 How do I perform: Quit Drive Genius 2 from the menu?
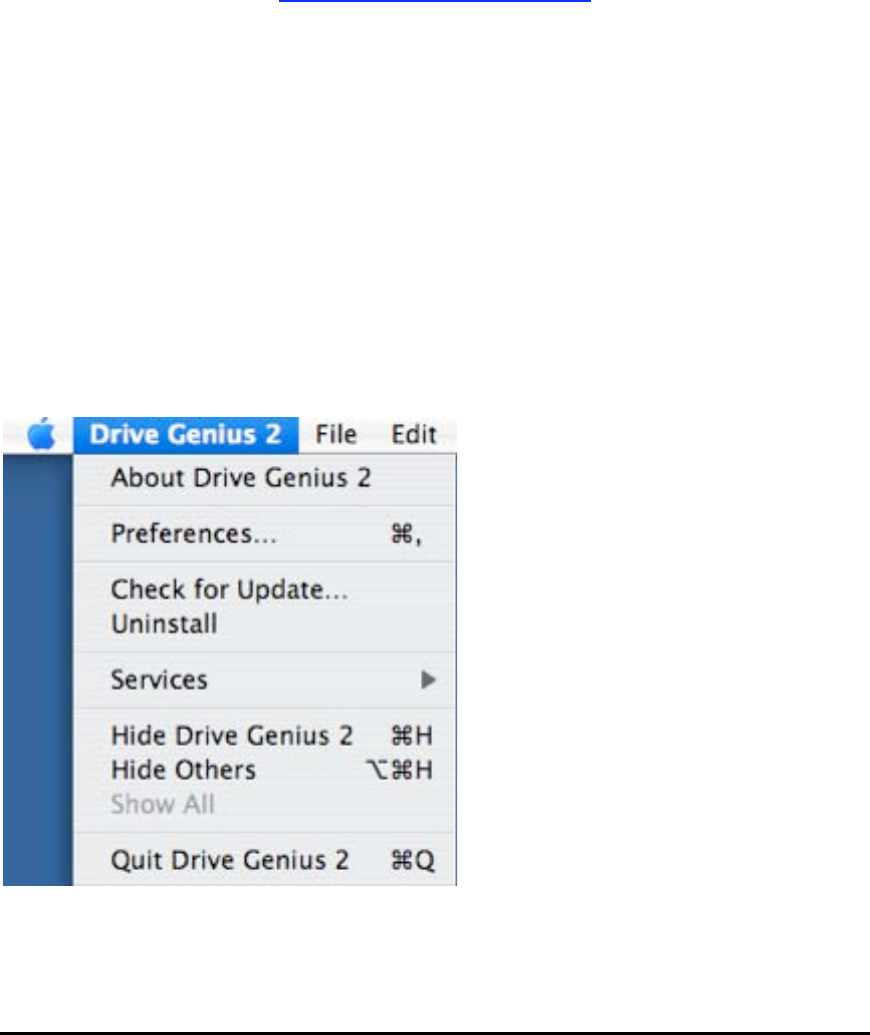point(230,861)
